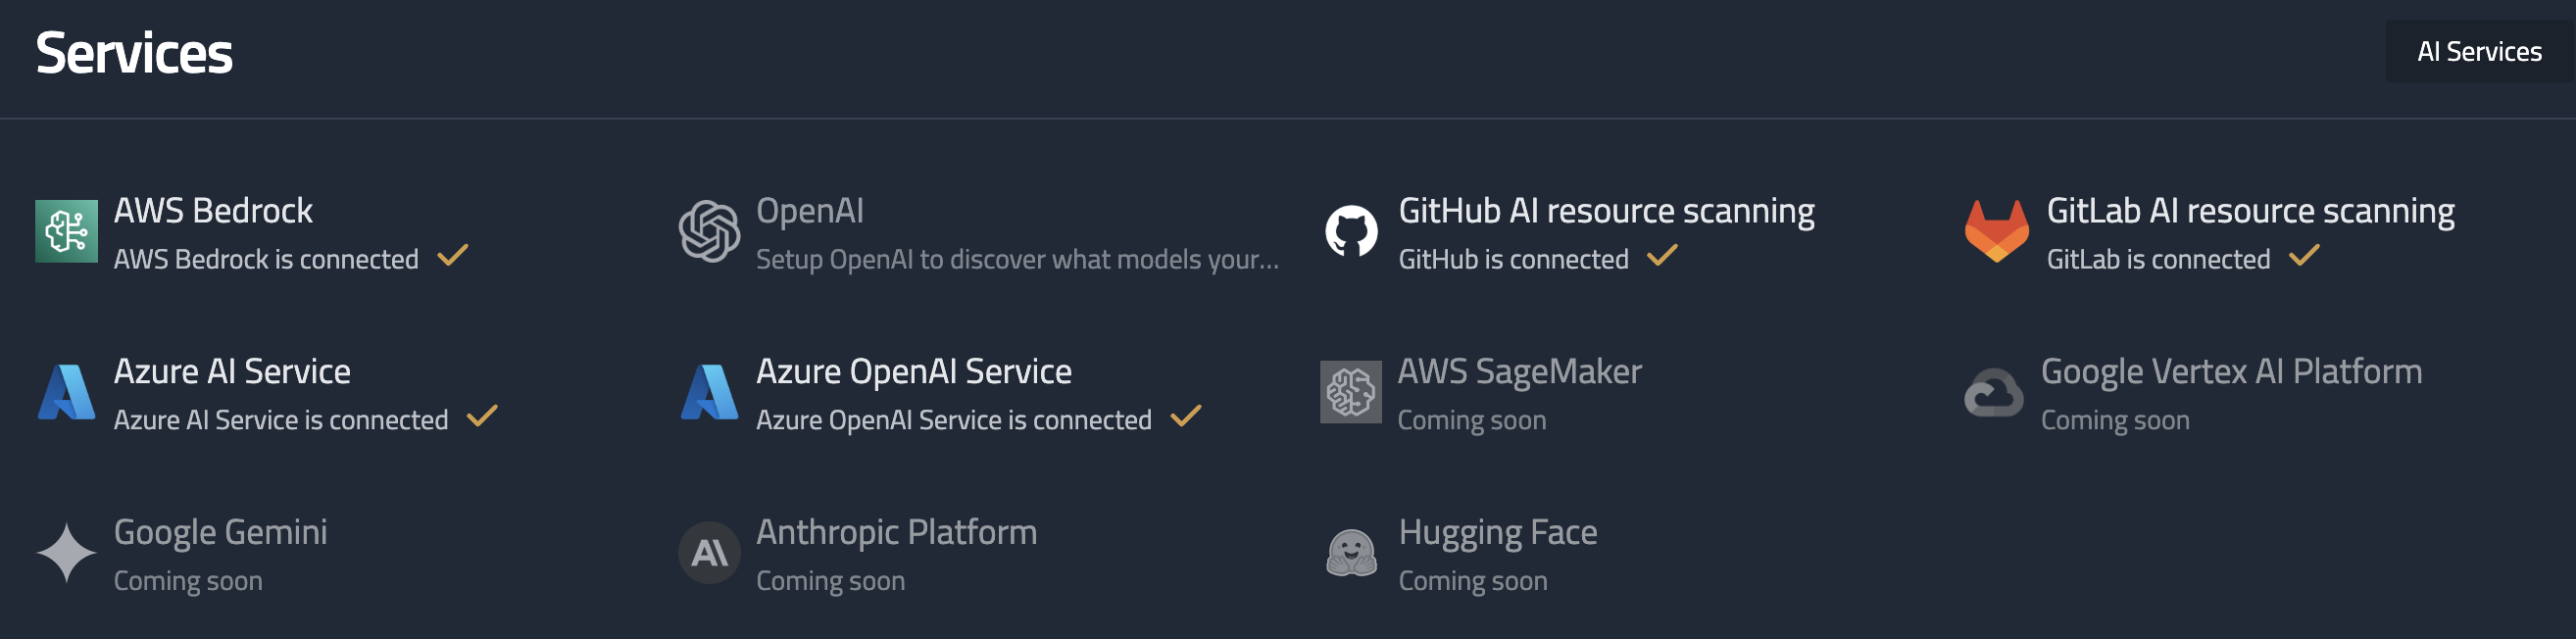Click checkmark beside Azure OpenAI Service connected
The height and width of the screenshot is (639, 2576).
tap(1185, 417)
